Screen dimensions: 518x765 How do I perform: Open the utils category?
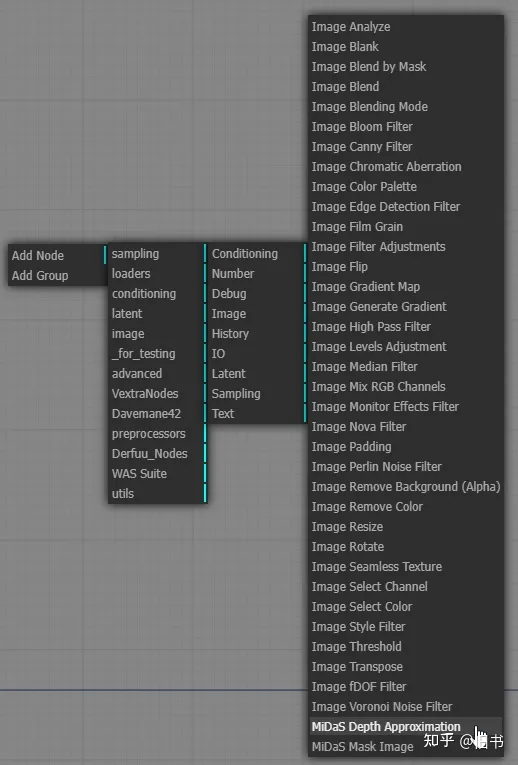(x=157, y=494)
